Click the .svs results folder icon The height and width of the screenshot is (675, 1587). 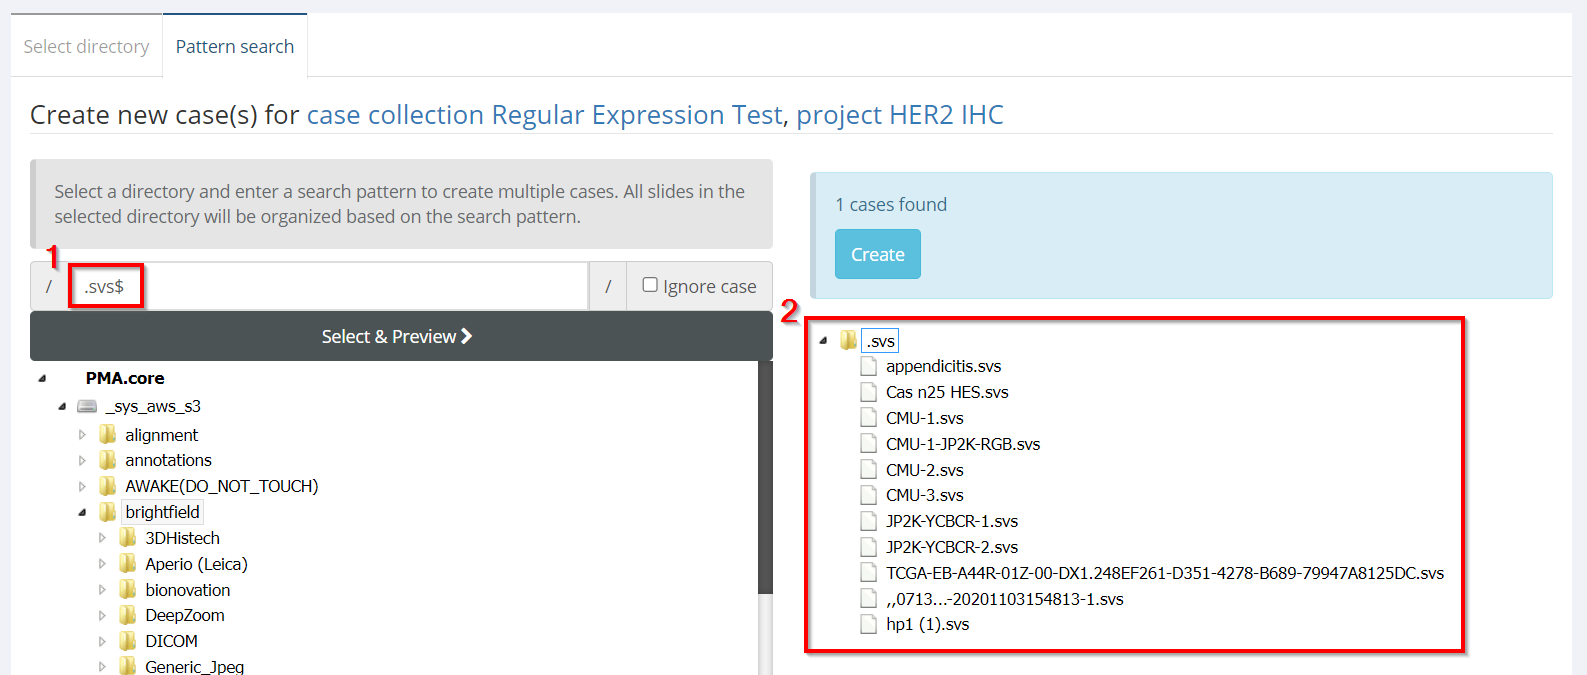pyautogui.click(x=848, y=341)
